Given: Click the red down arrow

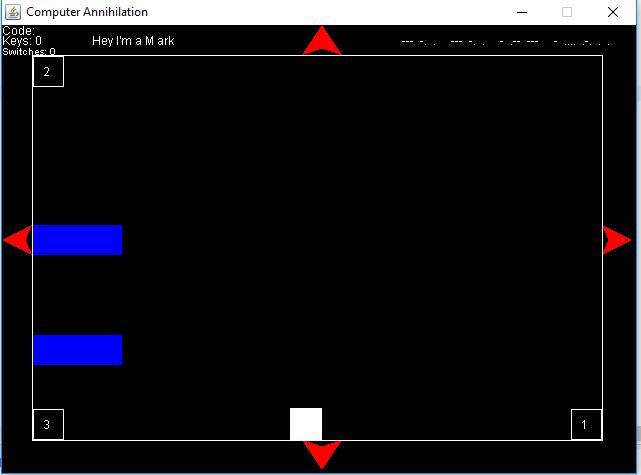Looking at the screenshot, I should (x=321, y=454).
